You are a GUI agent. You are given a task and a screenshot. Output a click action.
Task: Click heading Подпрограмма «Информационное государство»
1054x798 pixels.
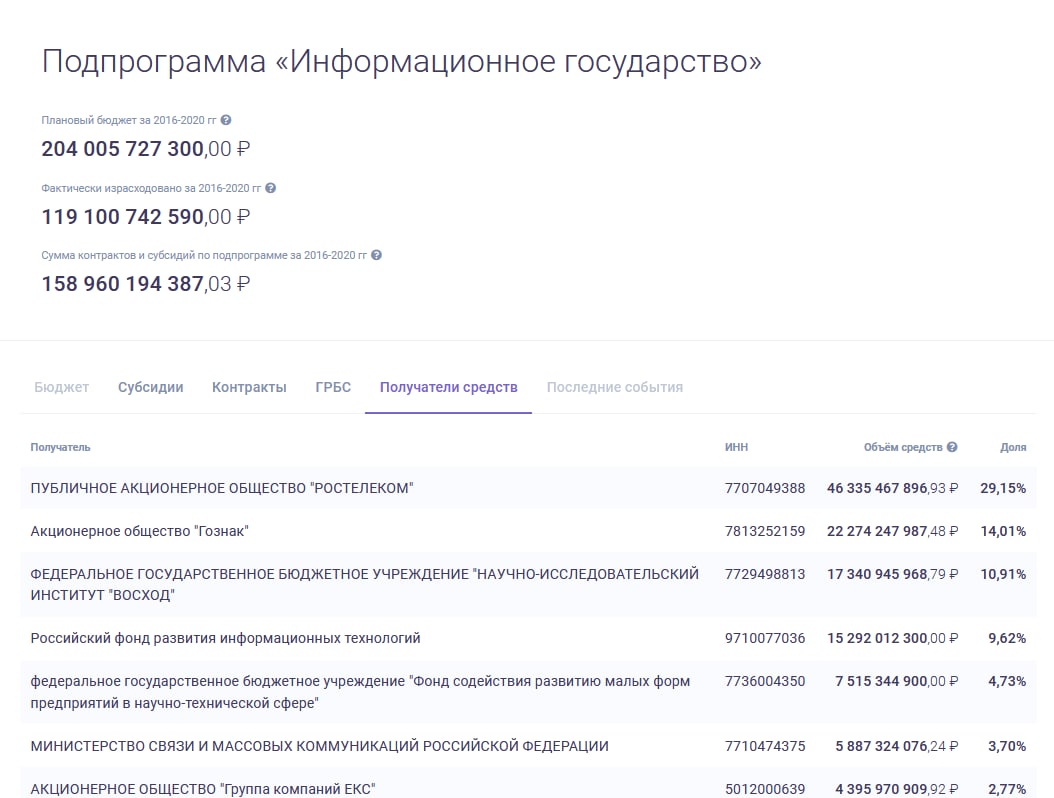(401, 62)
